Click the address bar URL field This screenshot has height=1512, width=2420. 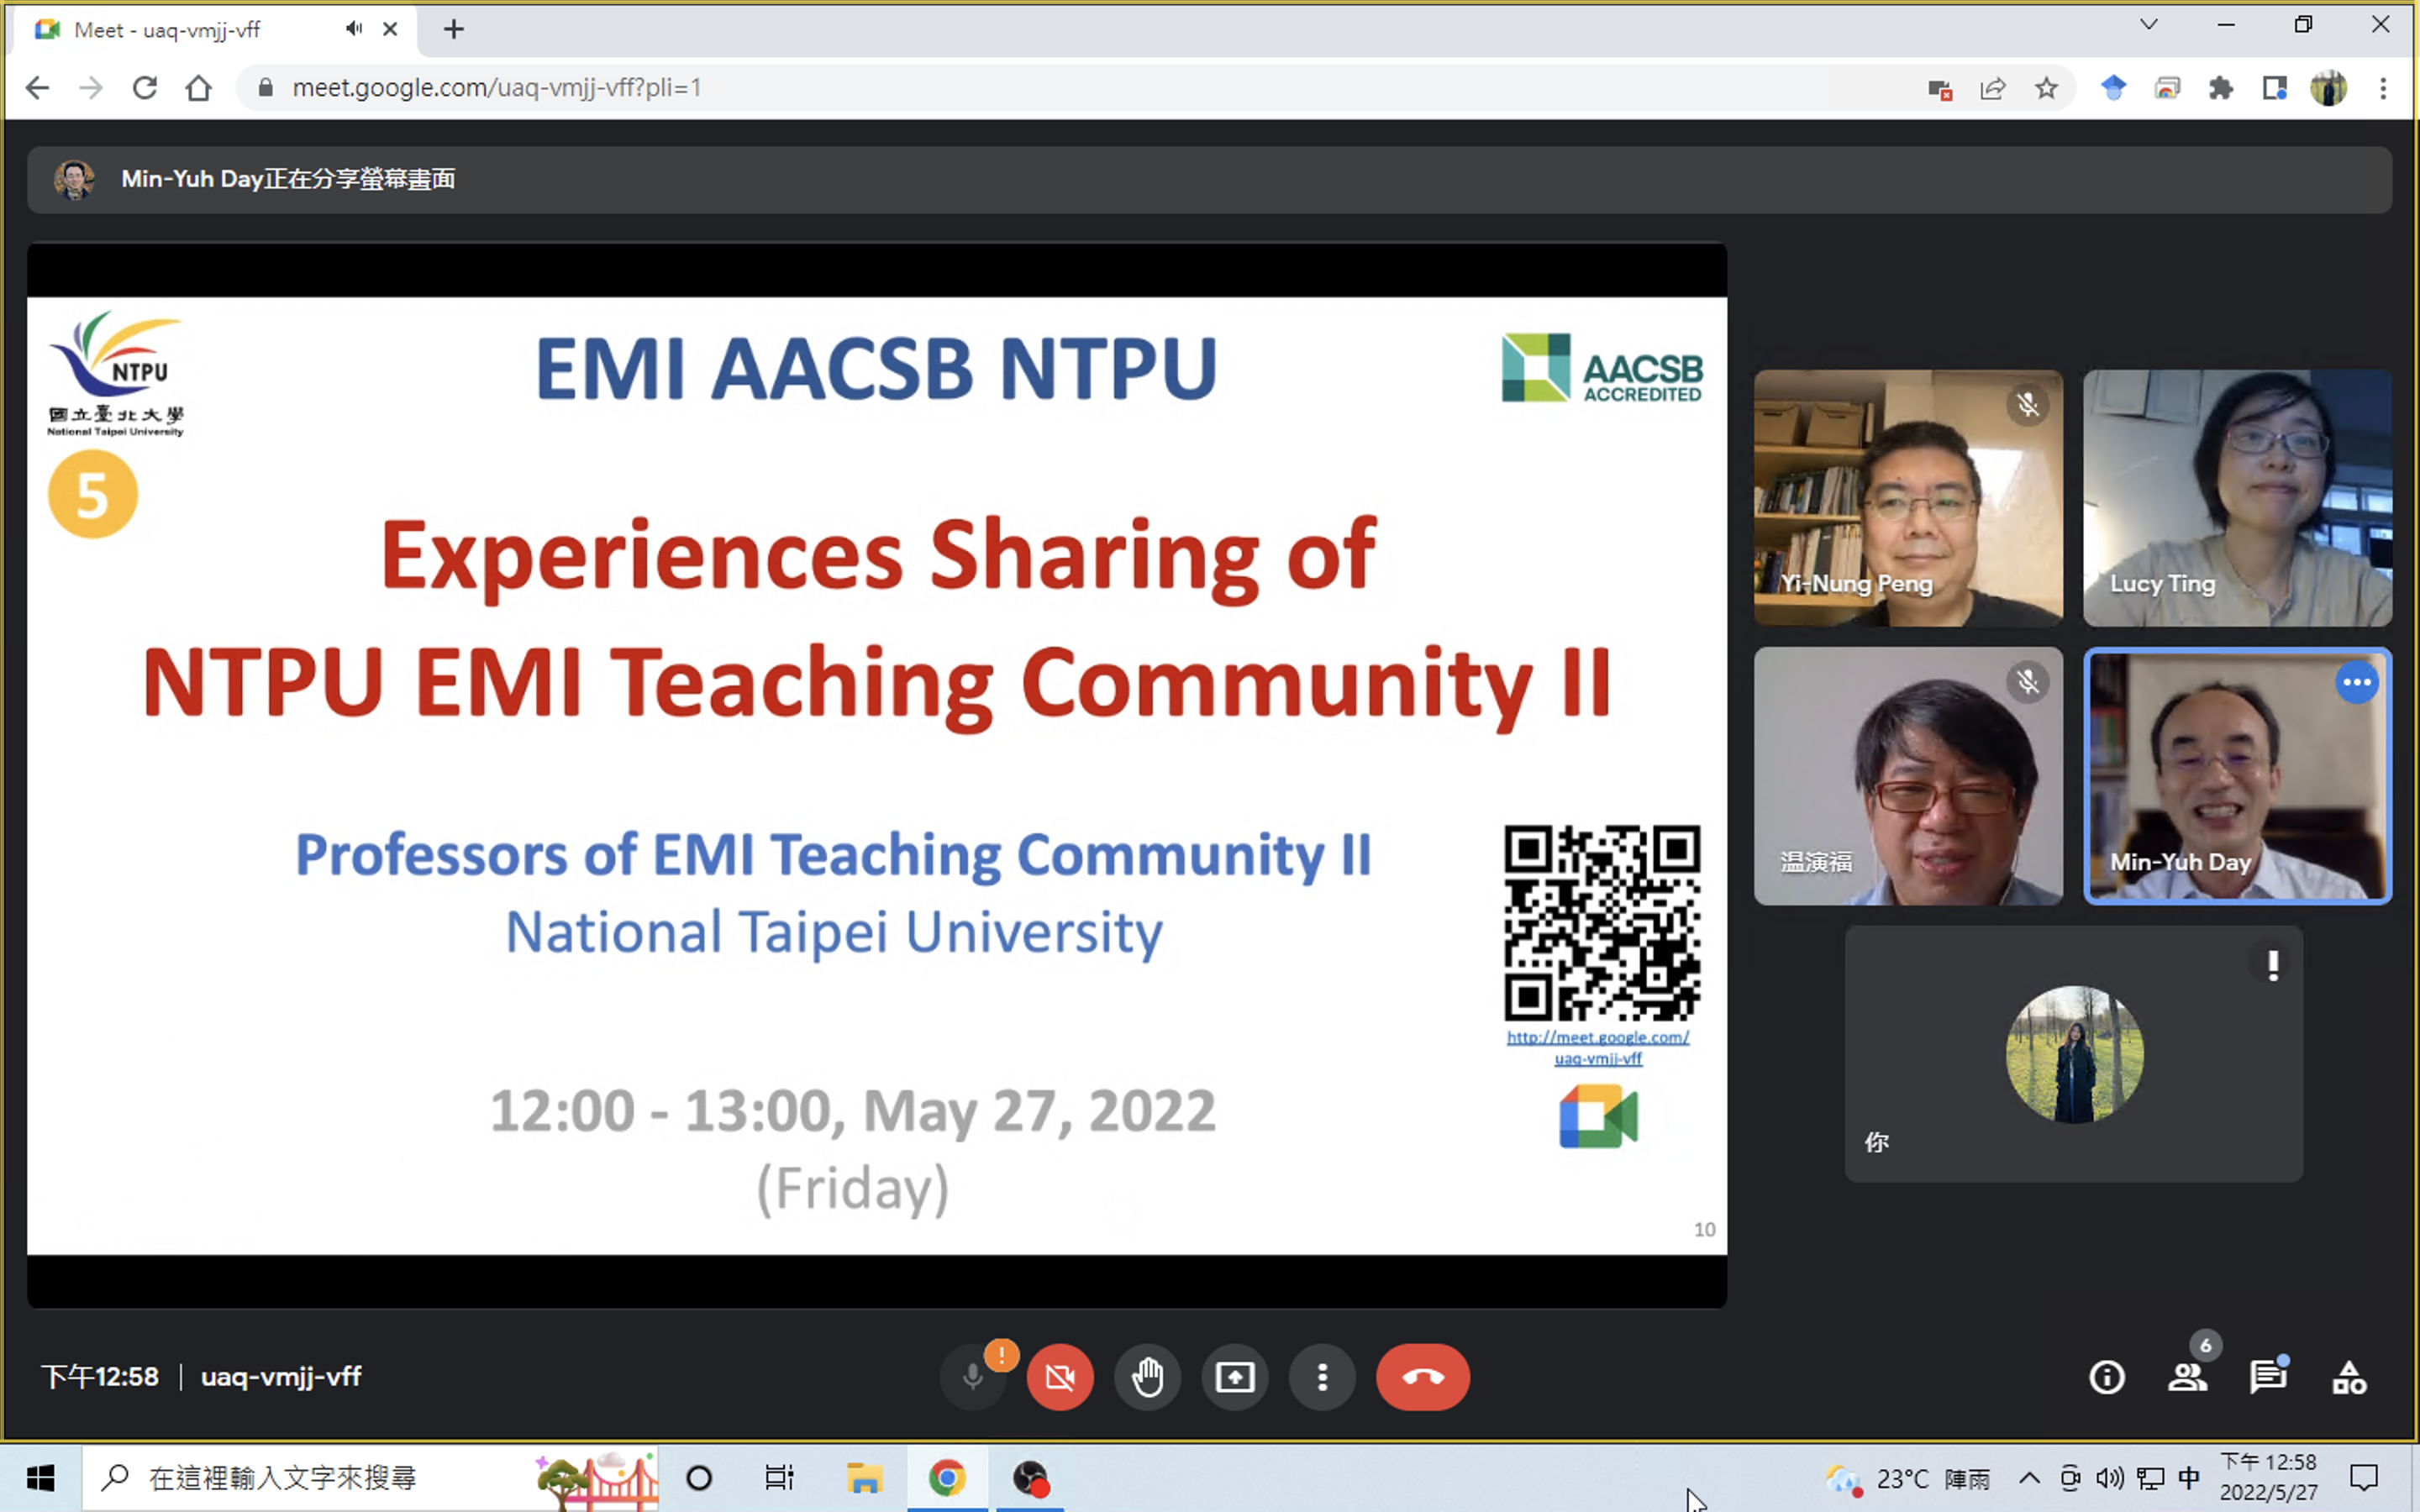pos(1000,88)
